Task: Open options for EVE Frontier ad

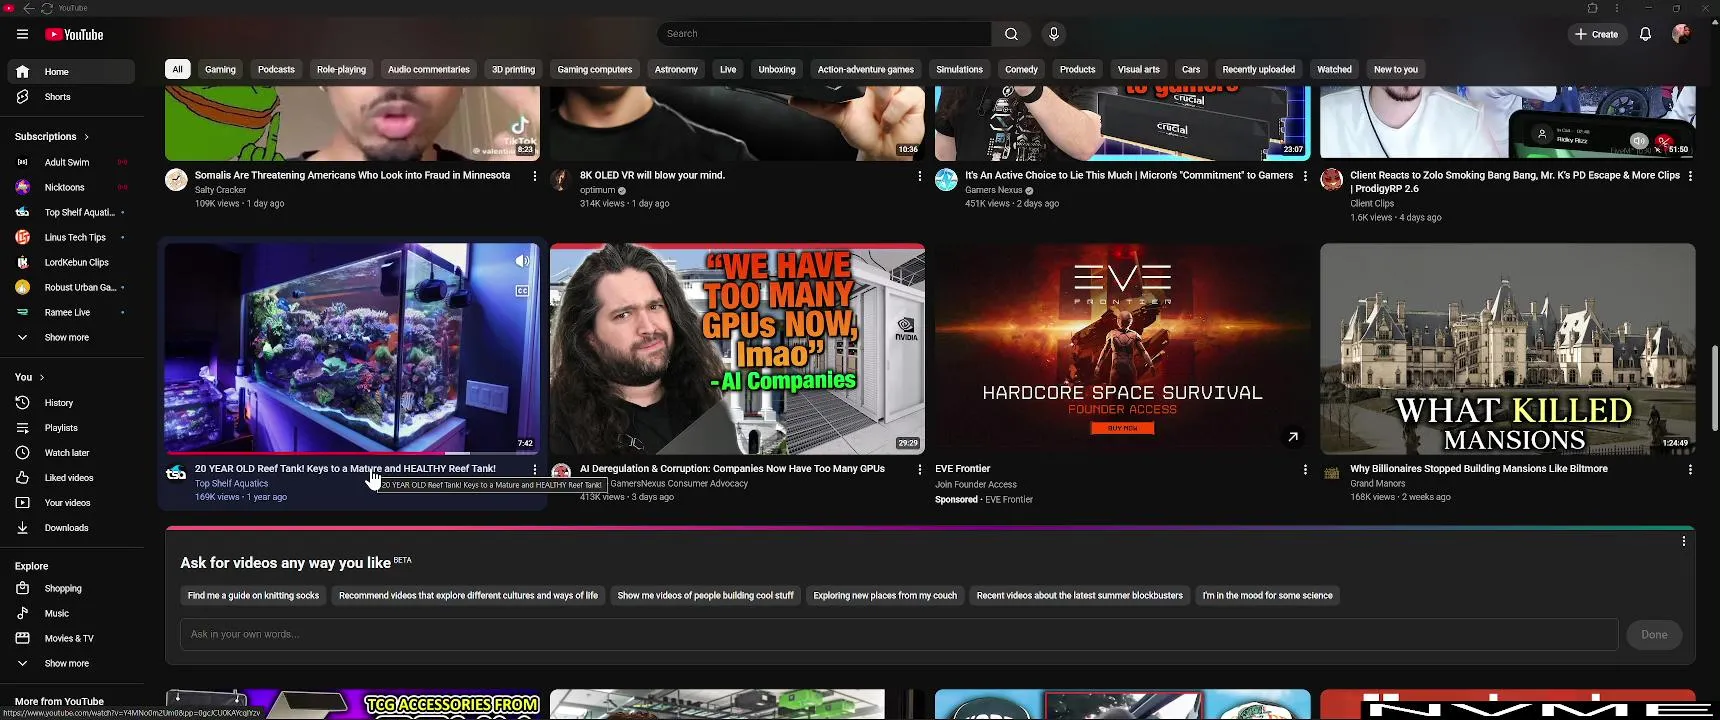Action: click(1305, 469)
